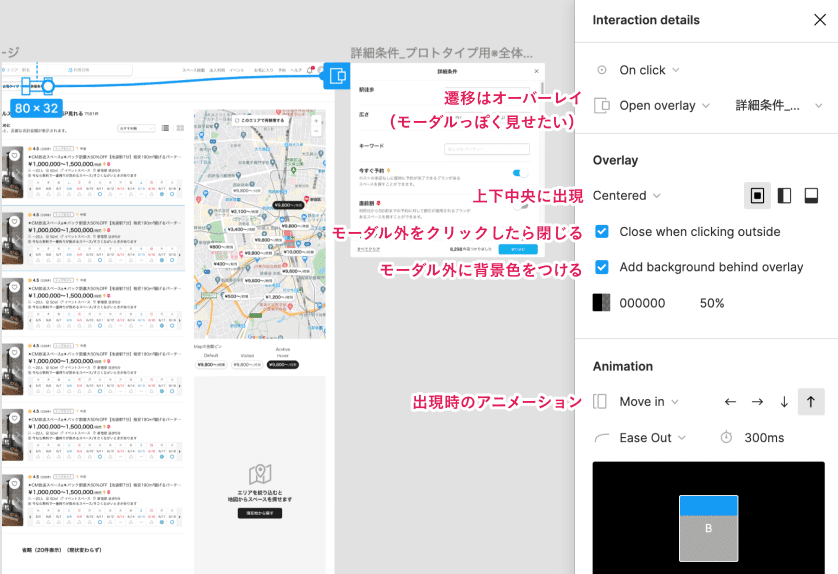Close the Interaction details panel

click(x=820, y=20)
